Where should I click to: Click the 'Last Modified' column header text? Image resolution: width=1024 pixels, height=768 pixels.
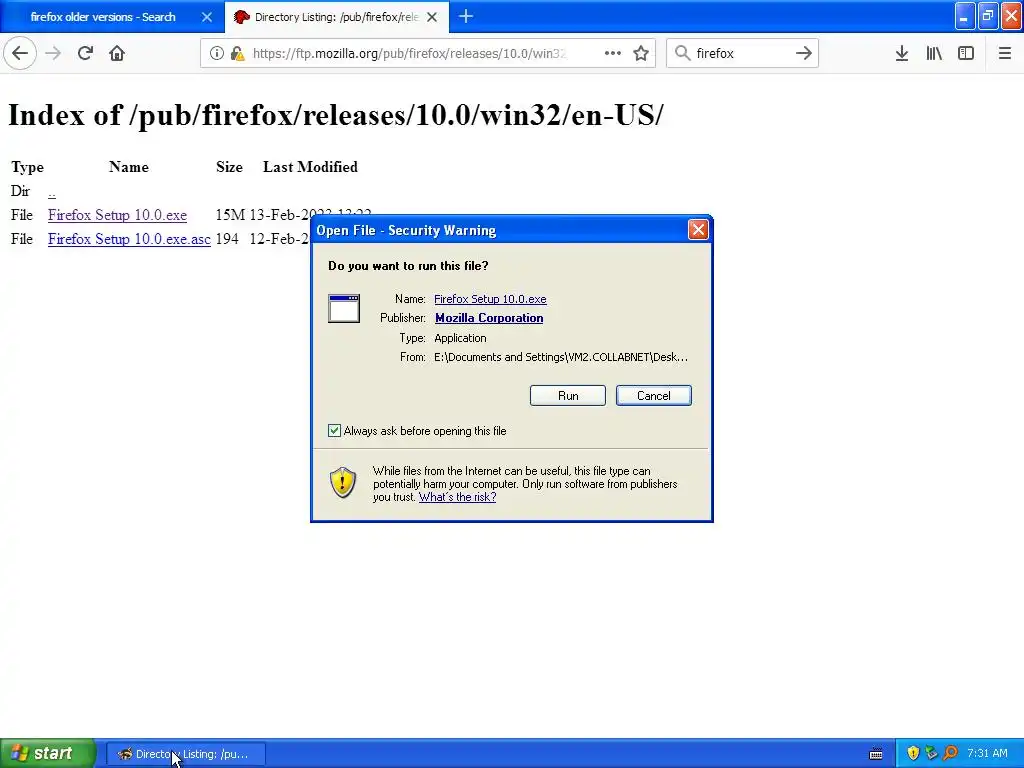[x=310, y=167]
